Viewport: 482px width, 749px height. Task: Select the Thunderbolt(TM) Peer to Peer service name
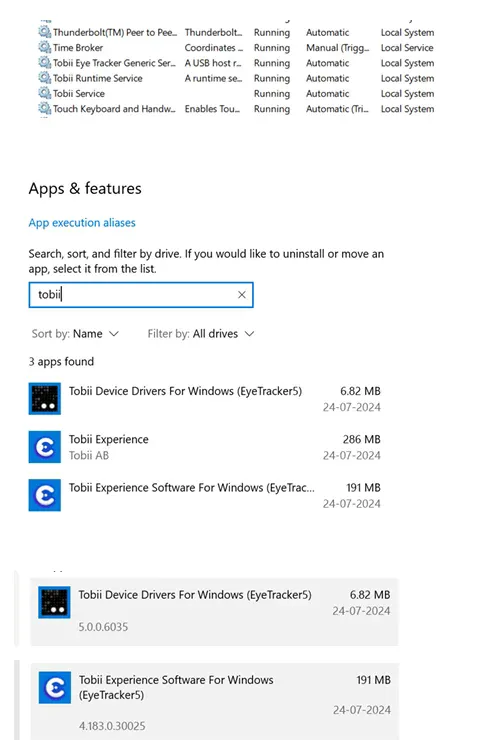115,32
